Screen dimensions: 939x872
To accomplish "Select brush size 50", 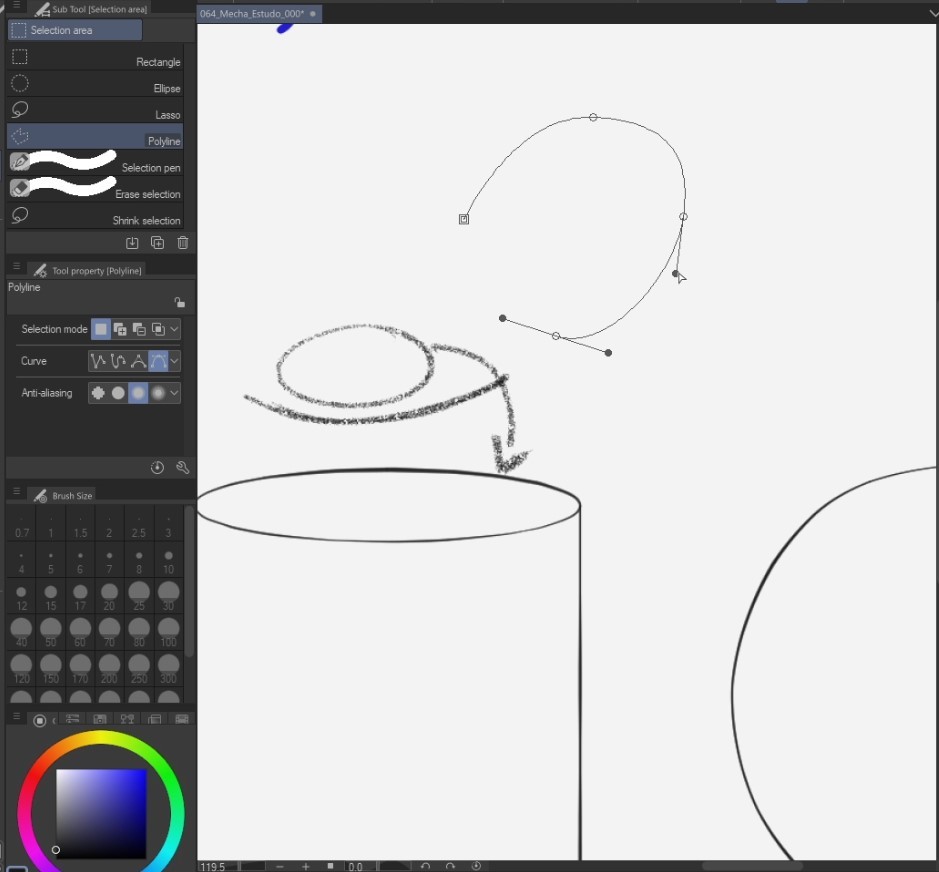I will pos(51,635).
